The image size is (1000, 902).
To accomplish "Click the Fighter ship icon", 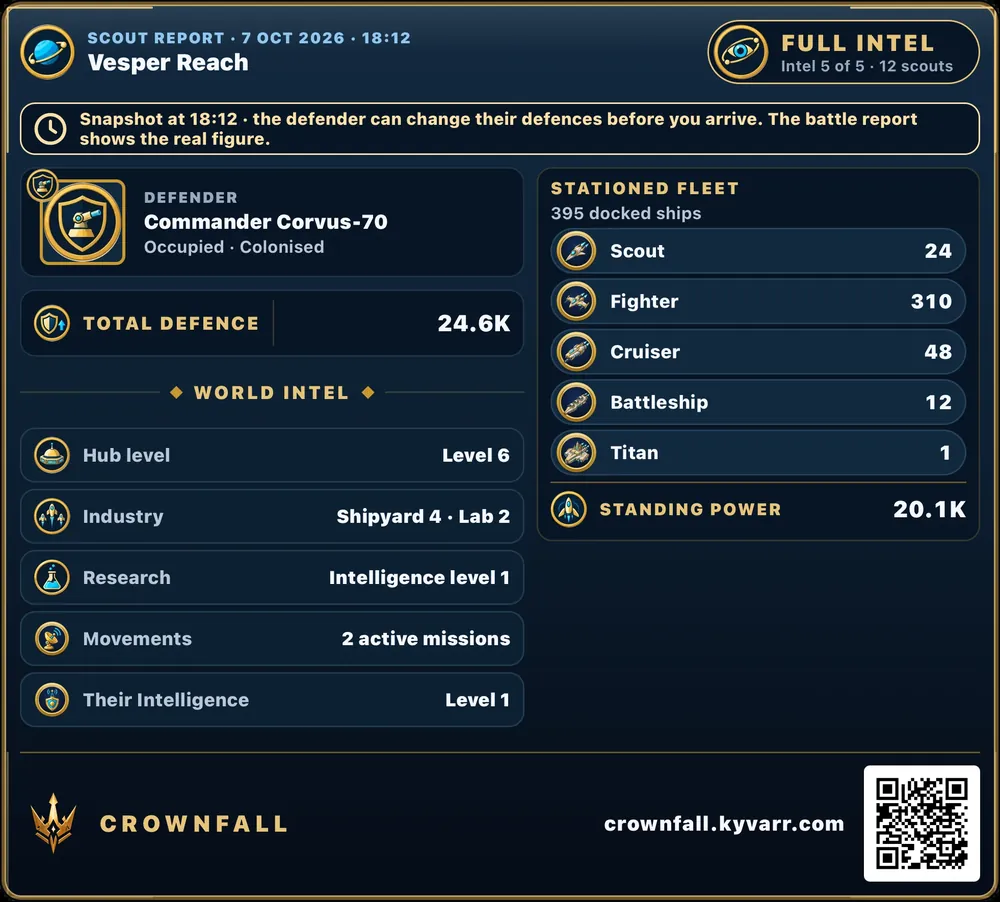I will 577,301.
